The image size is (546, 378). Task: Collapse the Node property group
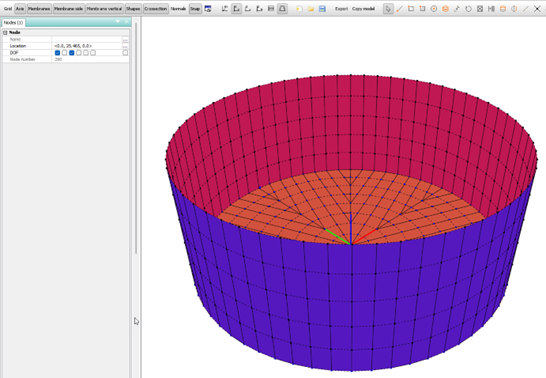[5, 32]
